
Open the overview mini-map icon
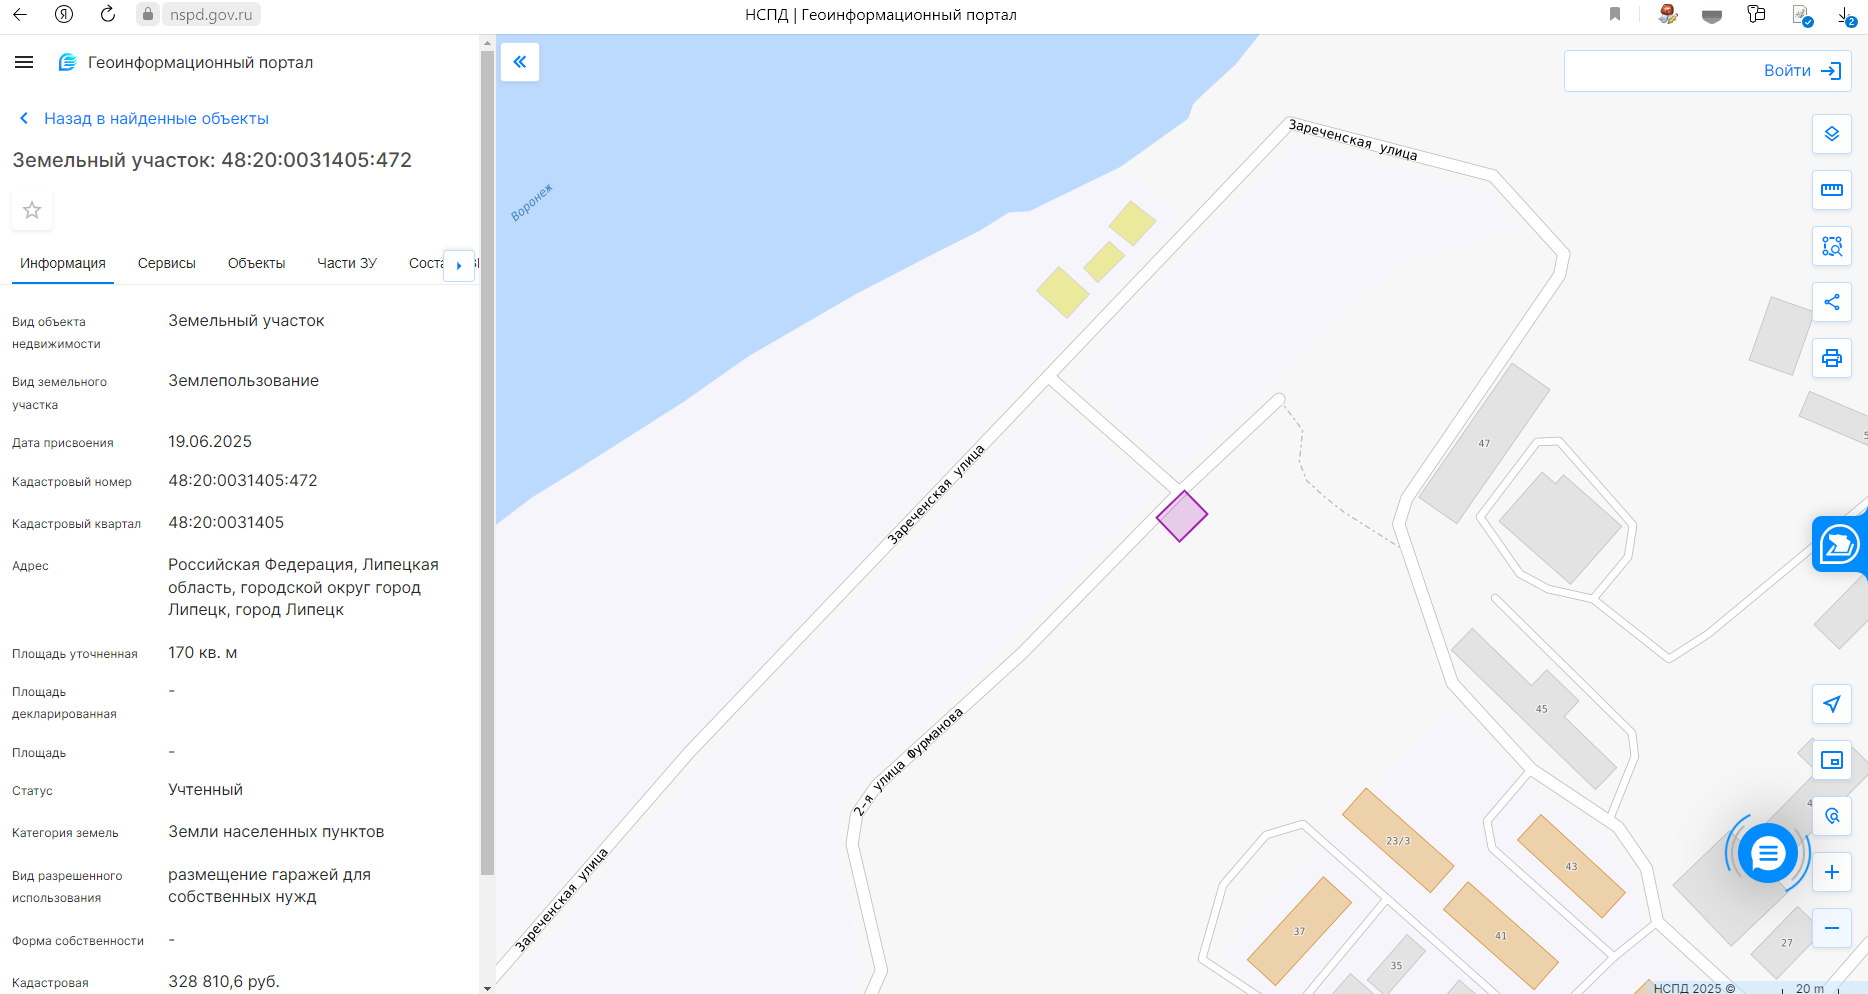1831,760
